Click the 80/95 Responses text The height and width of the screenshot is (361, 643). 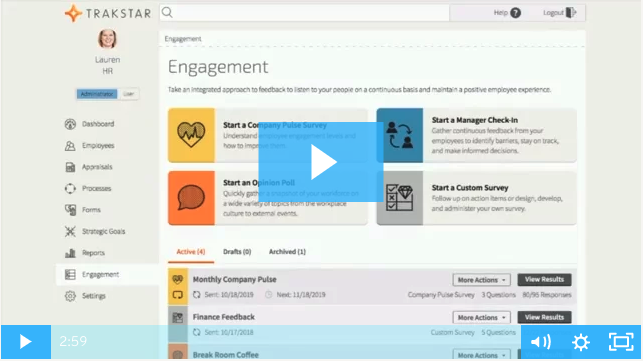547,295
